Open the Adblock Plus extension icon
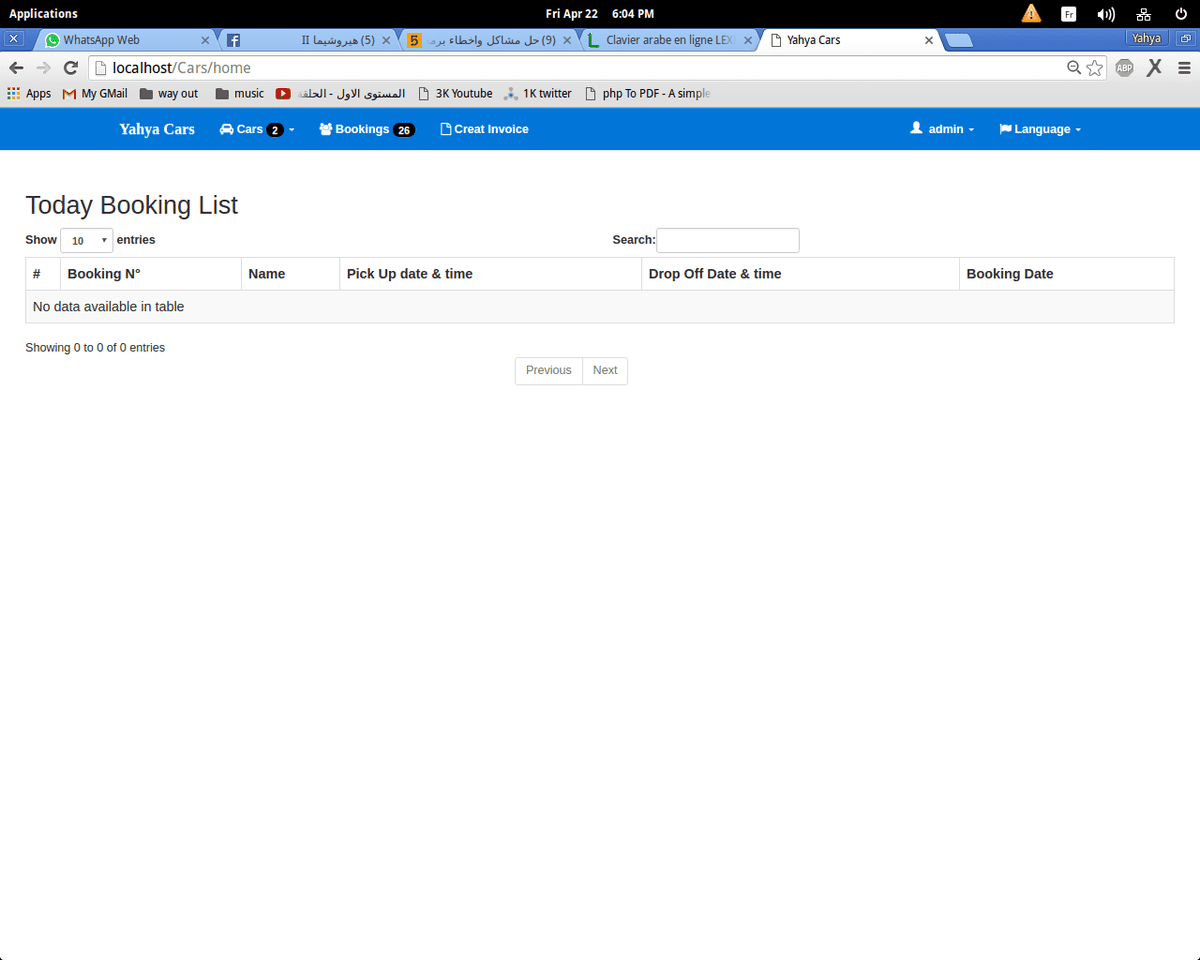The width and height of the screenshot is (1200, 960). 1124,68
